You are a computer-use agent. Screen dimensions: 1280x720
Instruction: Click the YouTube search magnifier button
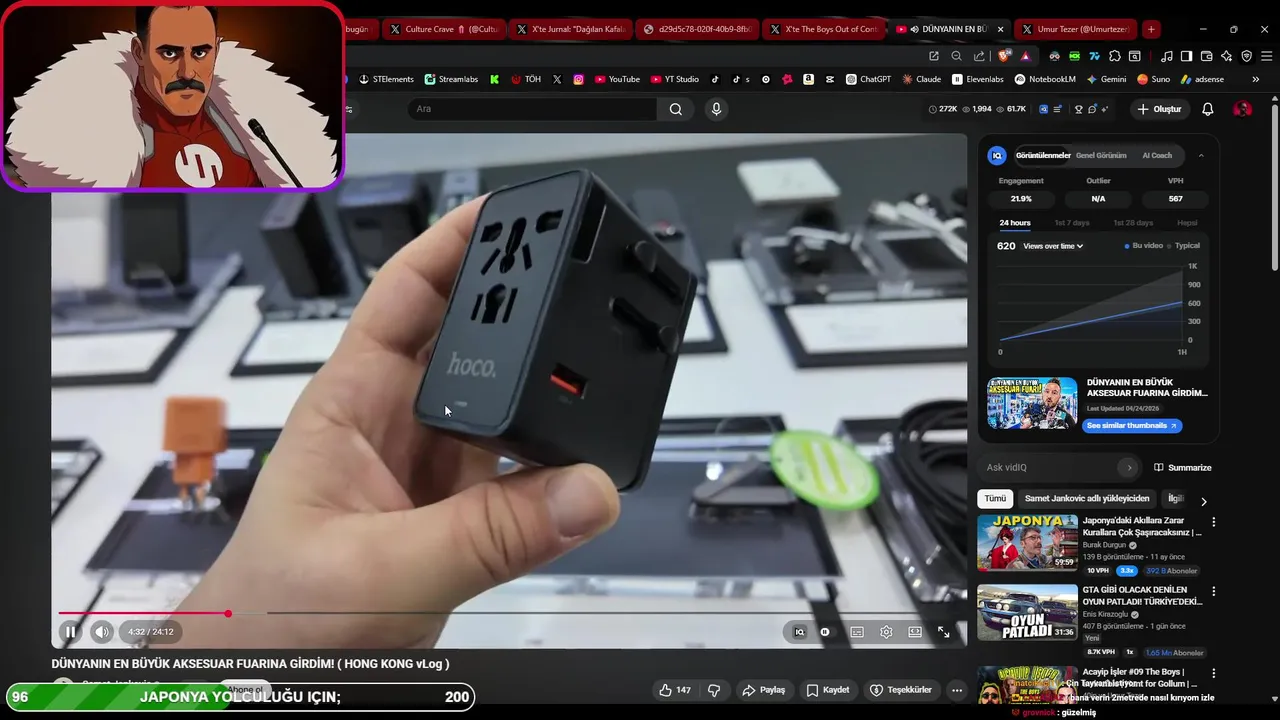(x=676, y=109)
